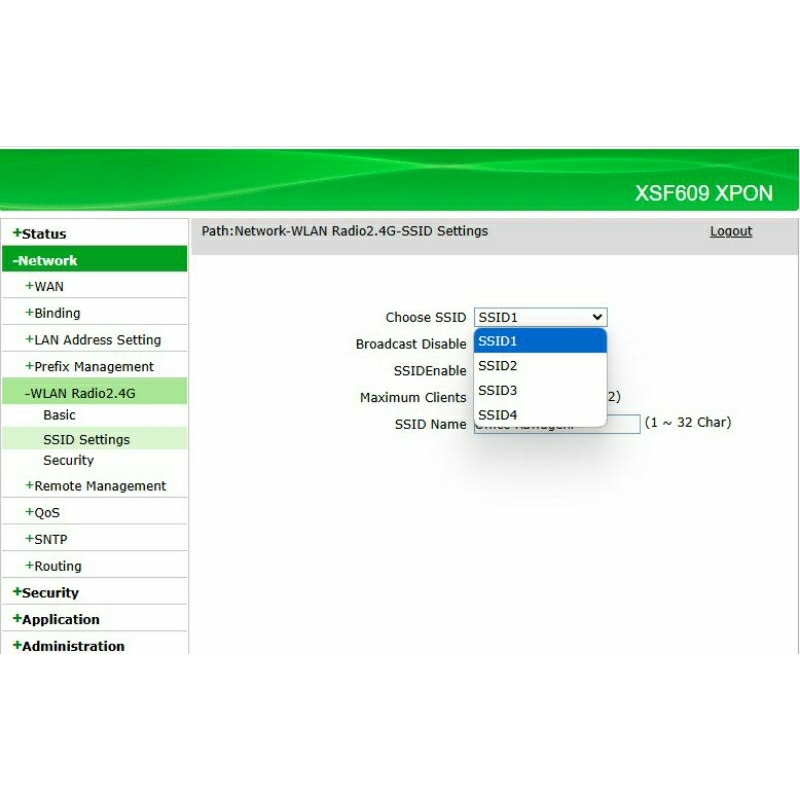Click the Logout link
The image size is (800, 800).
click(730, 231)
